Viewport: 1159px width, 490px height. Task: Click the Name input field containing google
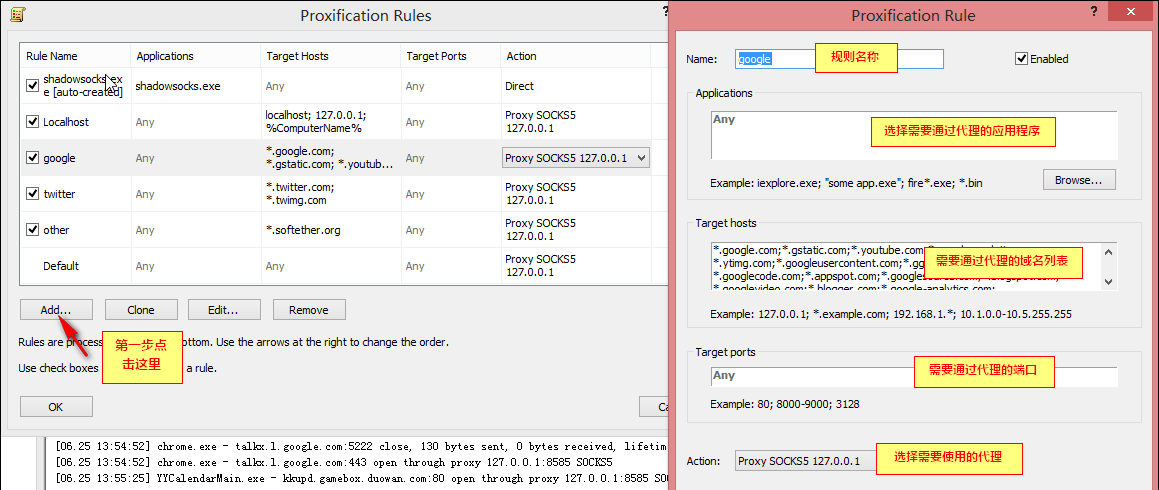pyautogui.click(x=840, y=59)
